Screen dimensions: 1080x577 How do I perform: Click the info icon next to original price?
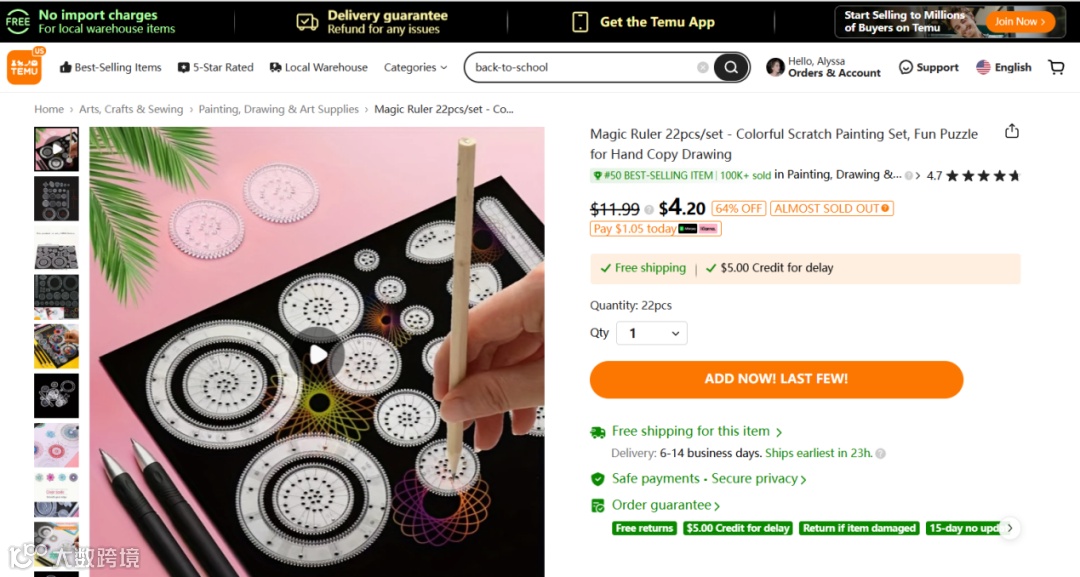pyautogui.click(x=649, y=210)
